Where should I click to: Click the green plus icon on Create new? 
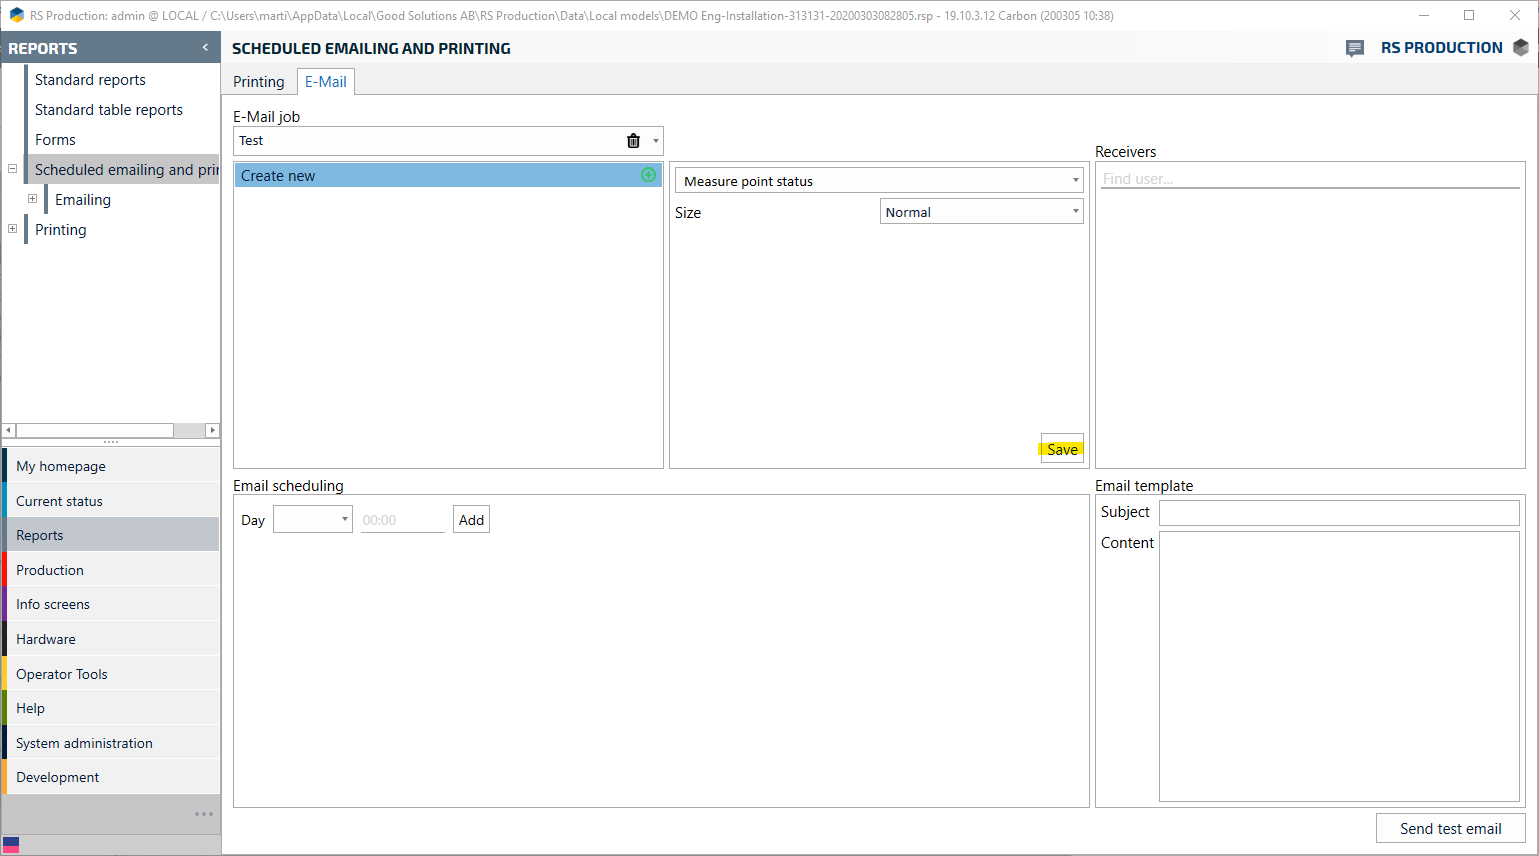tap(648, 175)
